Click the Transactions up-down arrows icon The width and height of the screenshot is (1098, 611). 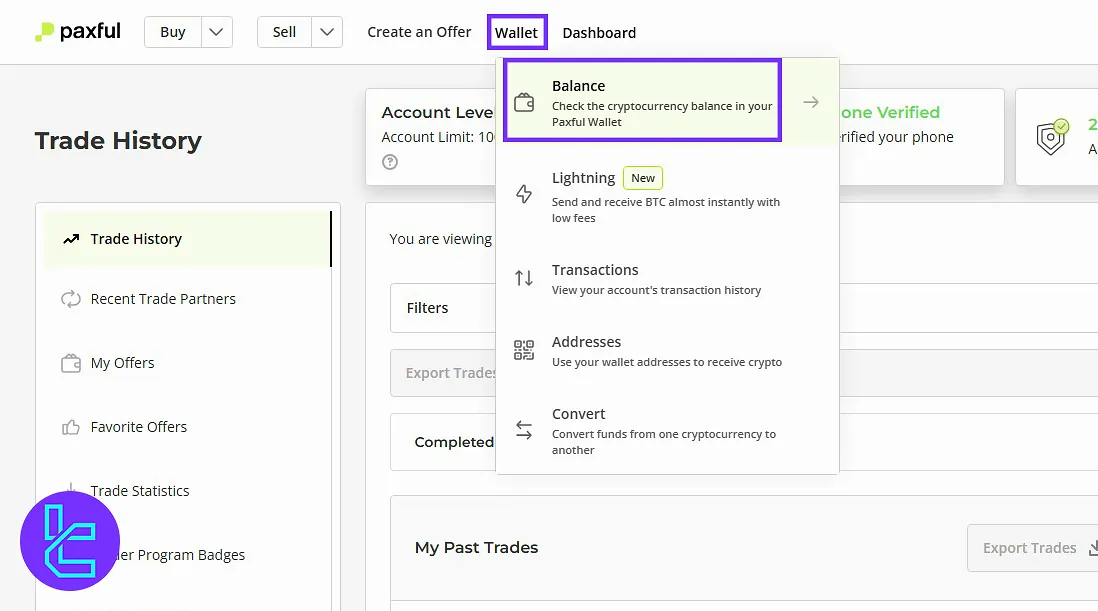[524, 279]
